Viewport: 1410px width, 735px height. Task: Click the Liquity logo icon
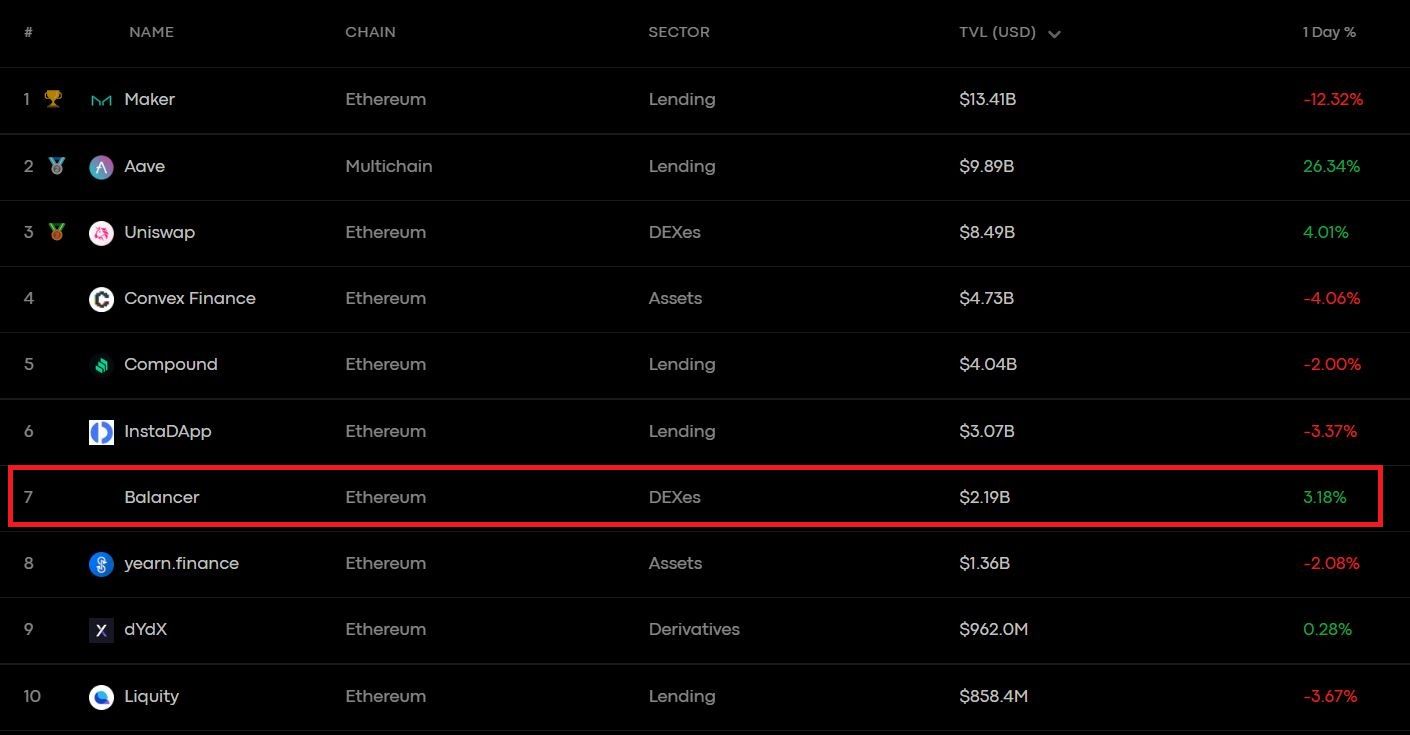(101, 697)
